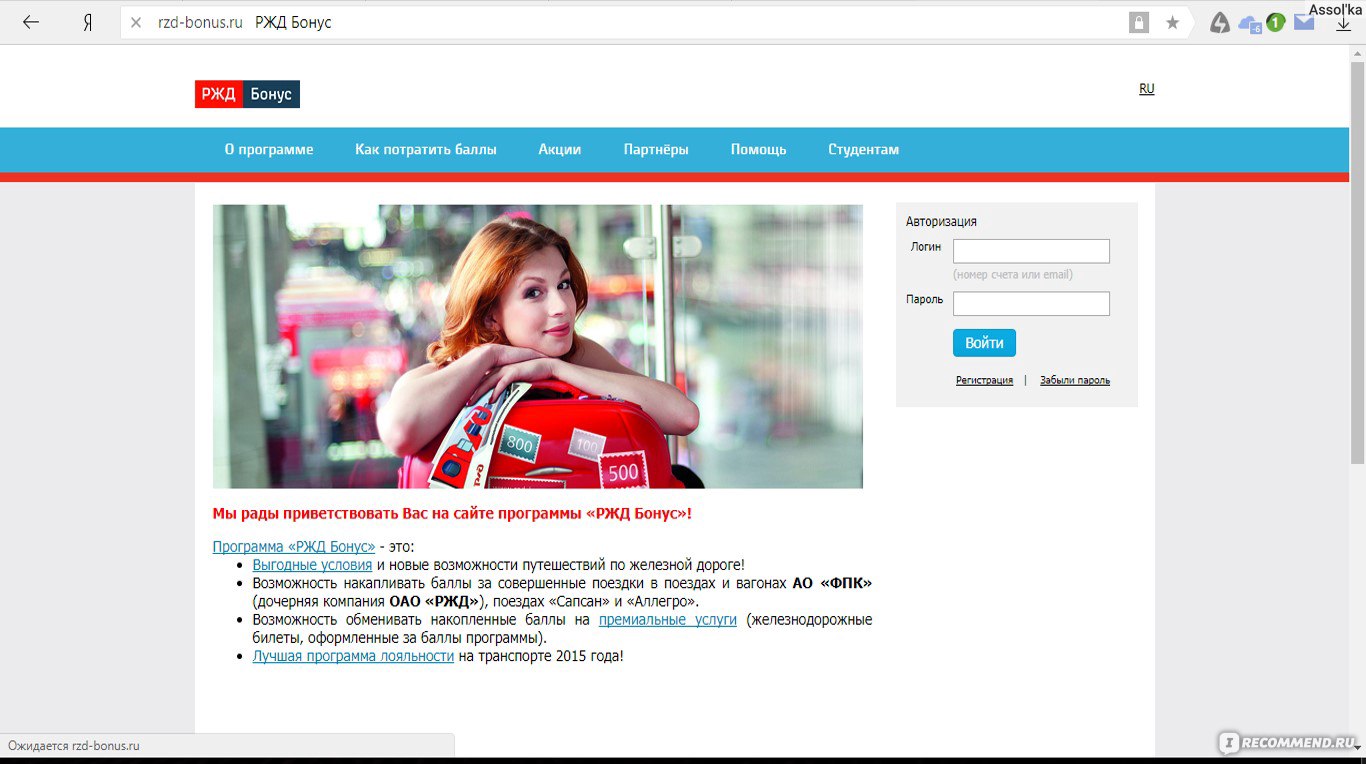Click the РЖД Бонус logo
The height and width of the screenshot is (764, 1366).
(247, 94)
